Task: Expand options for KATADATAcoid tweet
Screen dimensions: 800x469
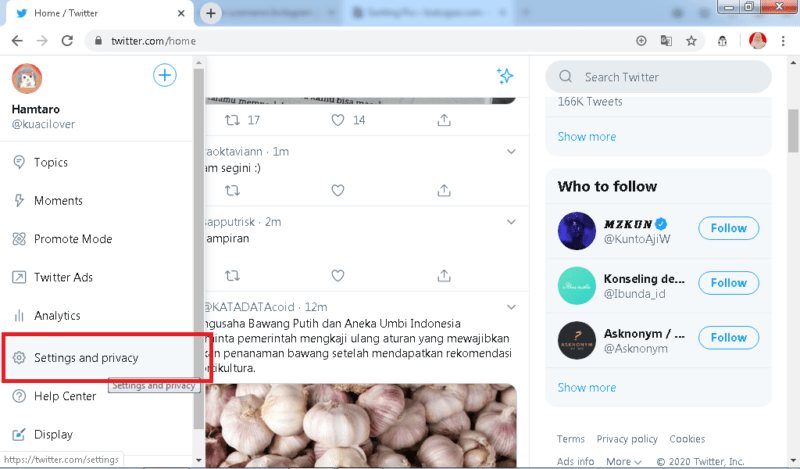Action: (x=511, y=307)
